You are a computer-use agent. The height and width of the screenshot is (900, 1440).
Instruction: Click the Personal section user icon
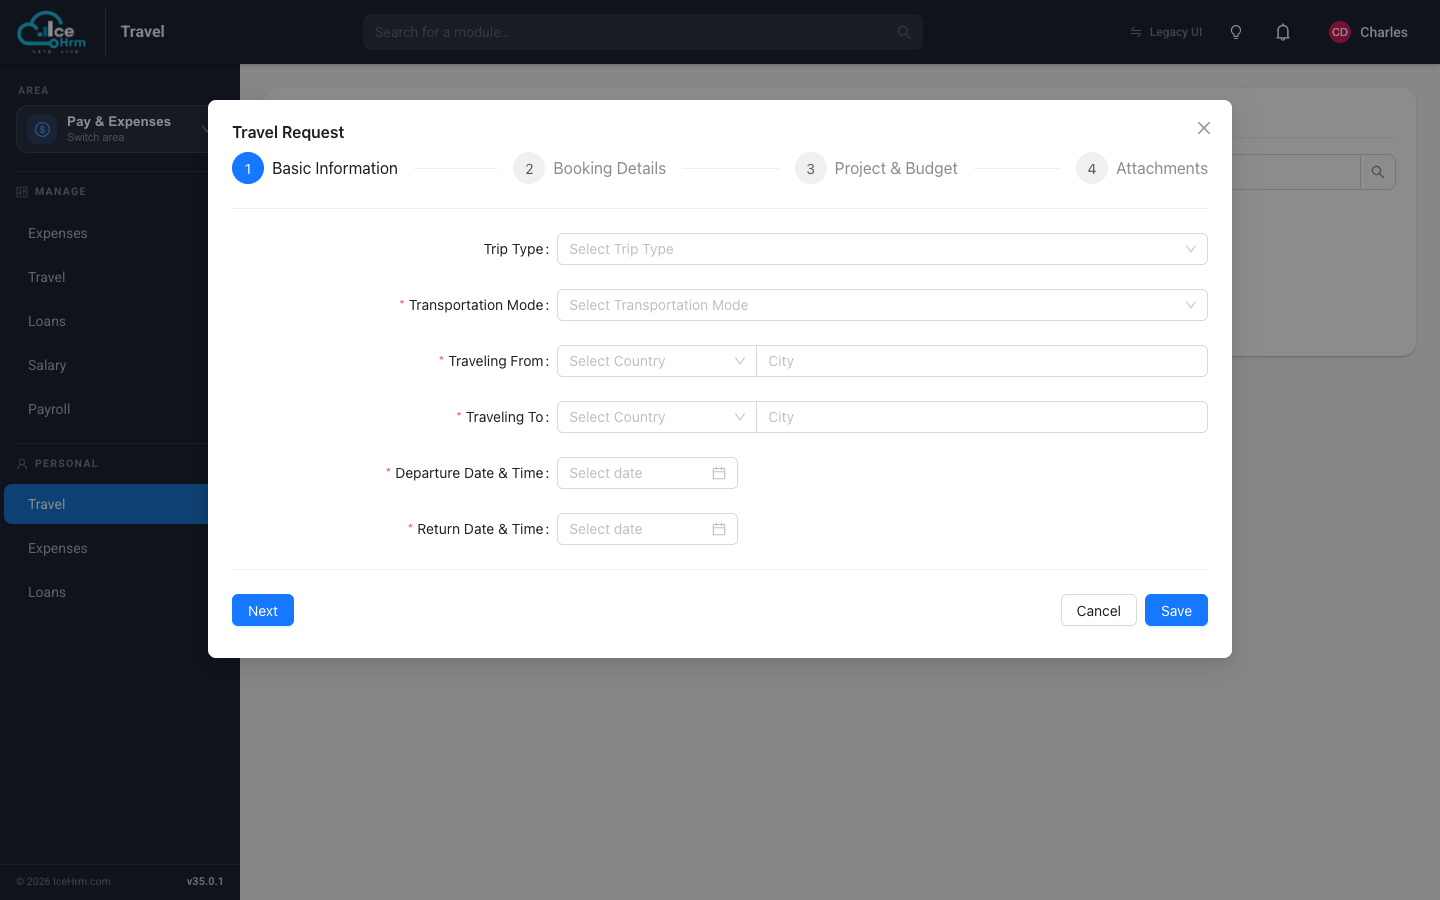tap(22, 463)
